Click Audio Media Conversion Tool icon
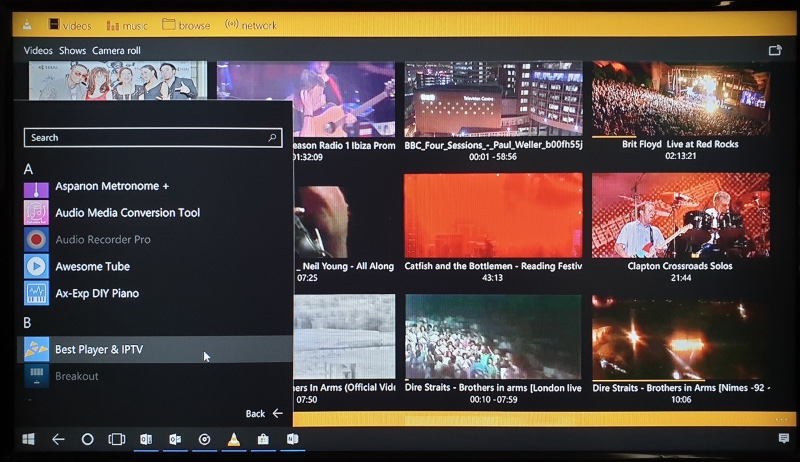This screenshot has height=462, width=800. tap(36, 213)
